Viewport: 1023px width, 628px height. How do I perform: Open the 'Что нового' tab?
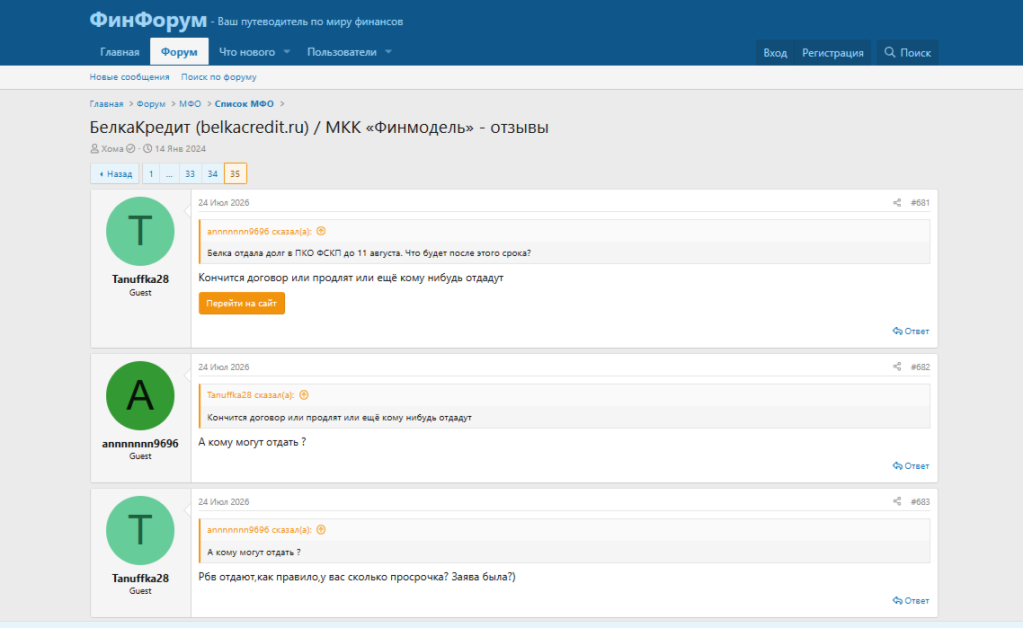247,52
